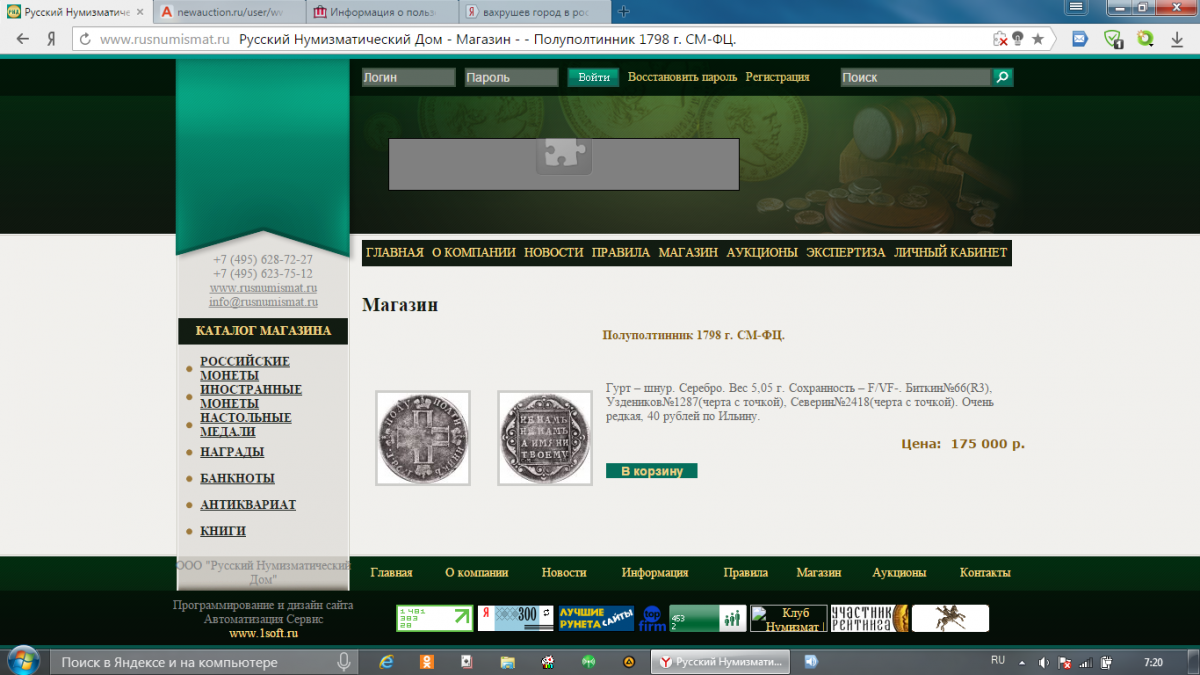
Task: Open КНИГИ catalog category
Action: [223, 531]
